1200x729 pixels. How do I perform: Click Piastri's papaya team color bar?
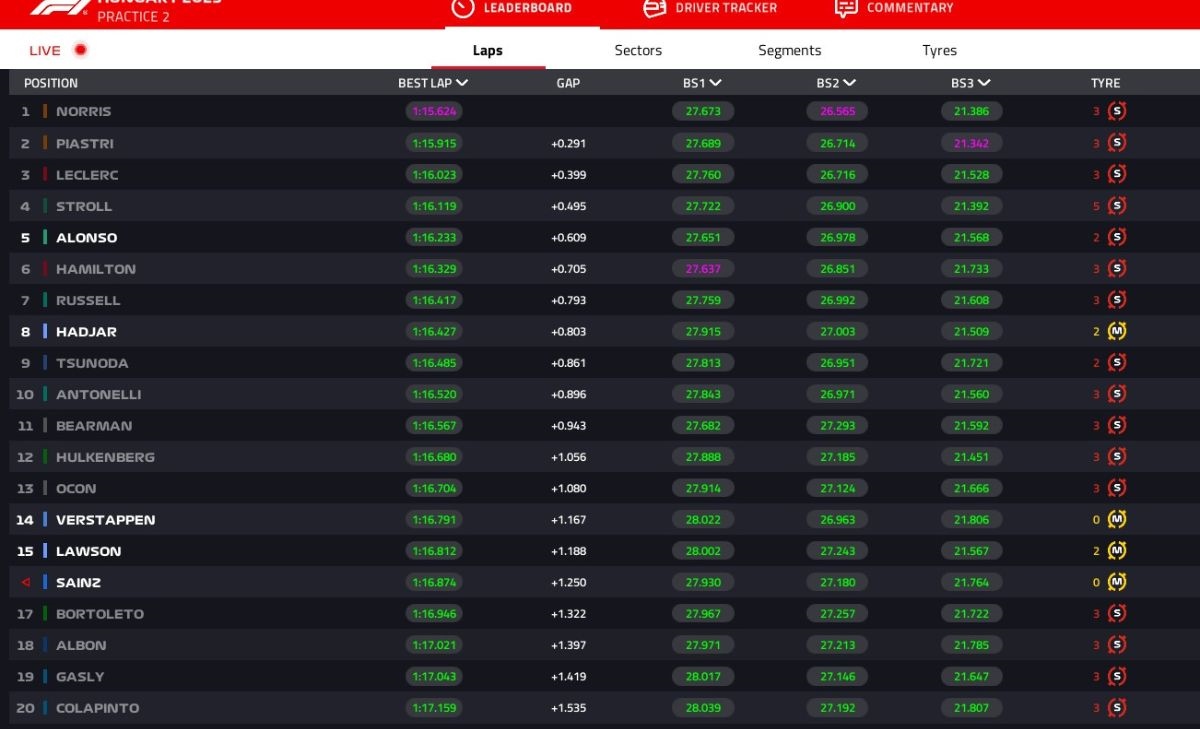pos(45,144)
